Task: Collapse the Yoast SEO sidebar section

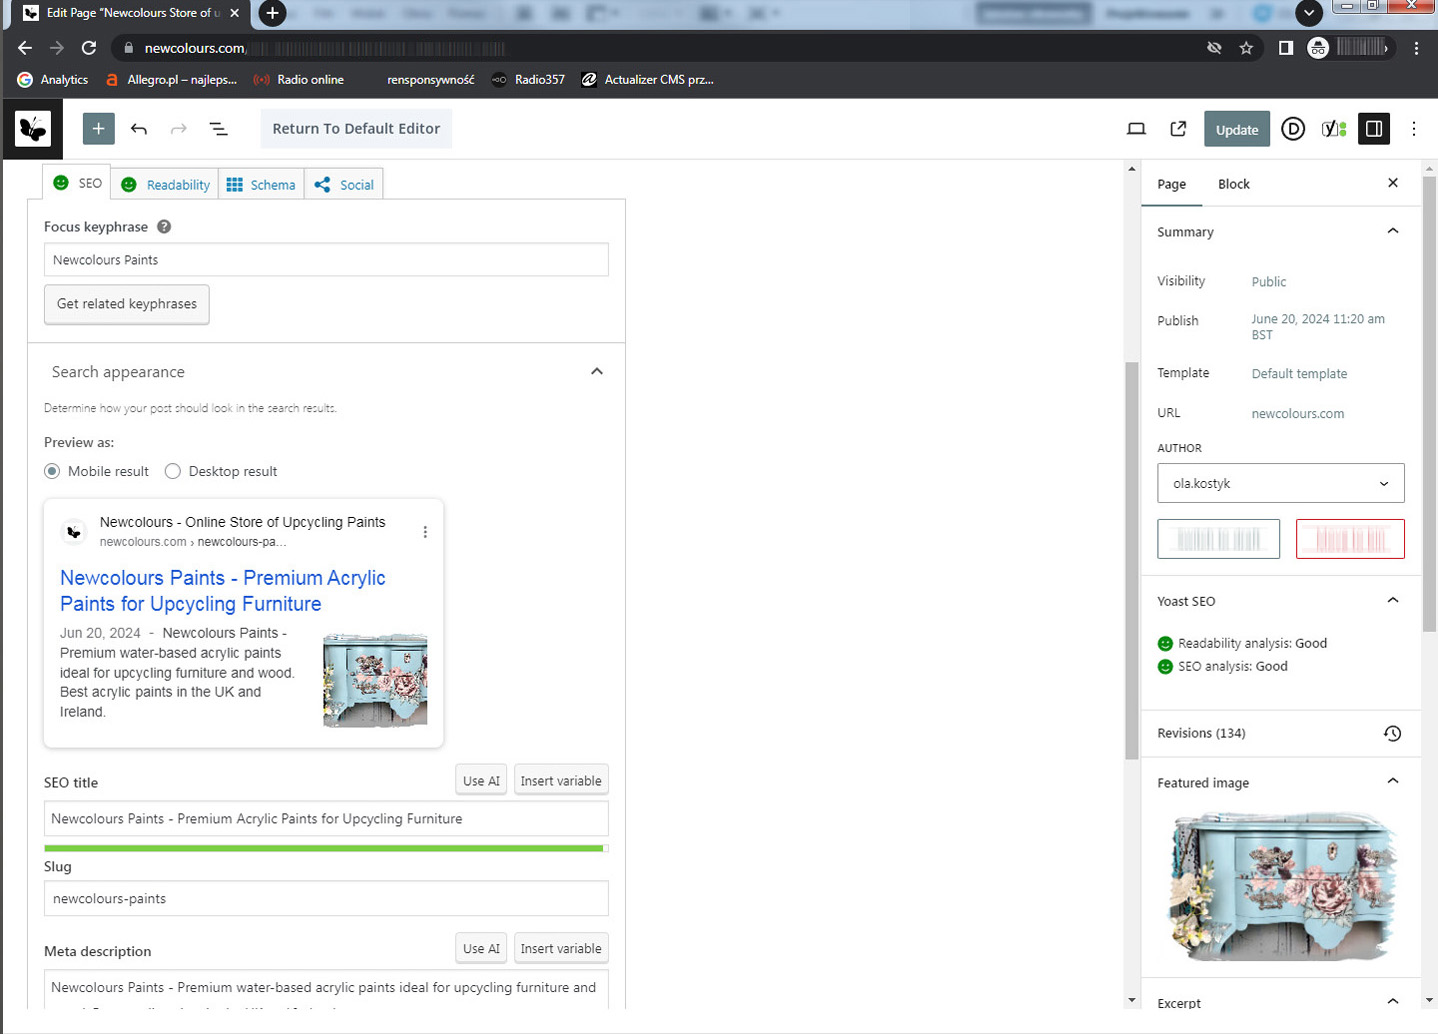Action: click(1392, 601)
